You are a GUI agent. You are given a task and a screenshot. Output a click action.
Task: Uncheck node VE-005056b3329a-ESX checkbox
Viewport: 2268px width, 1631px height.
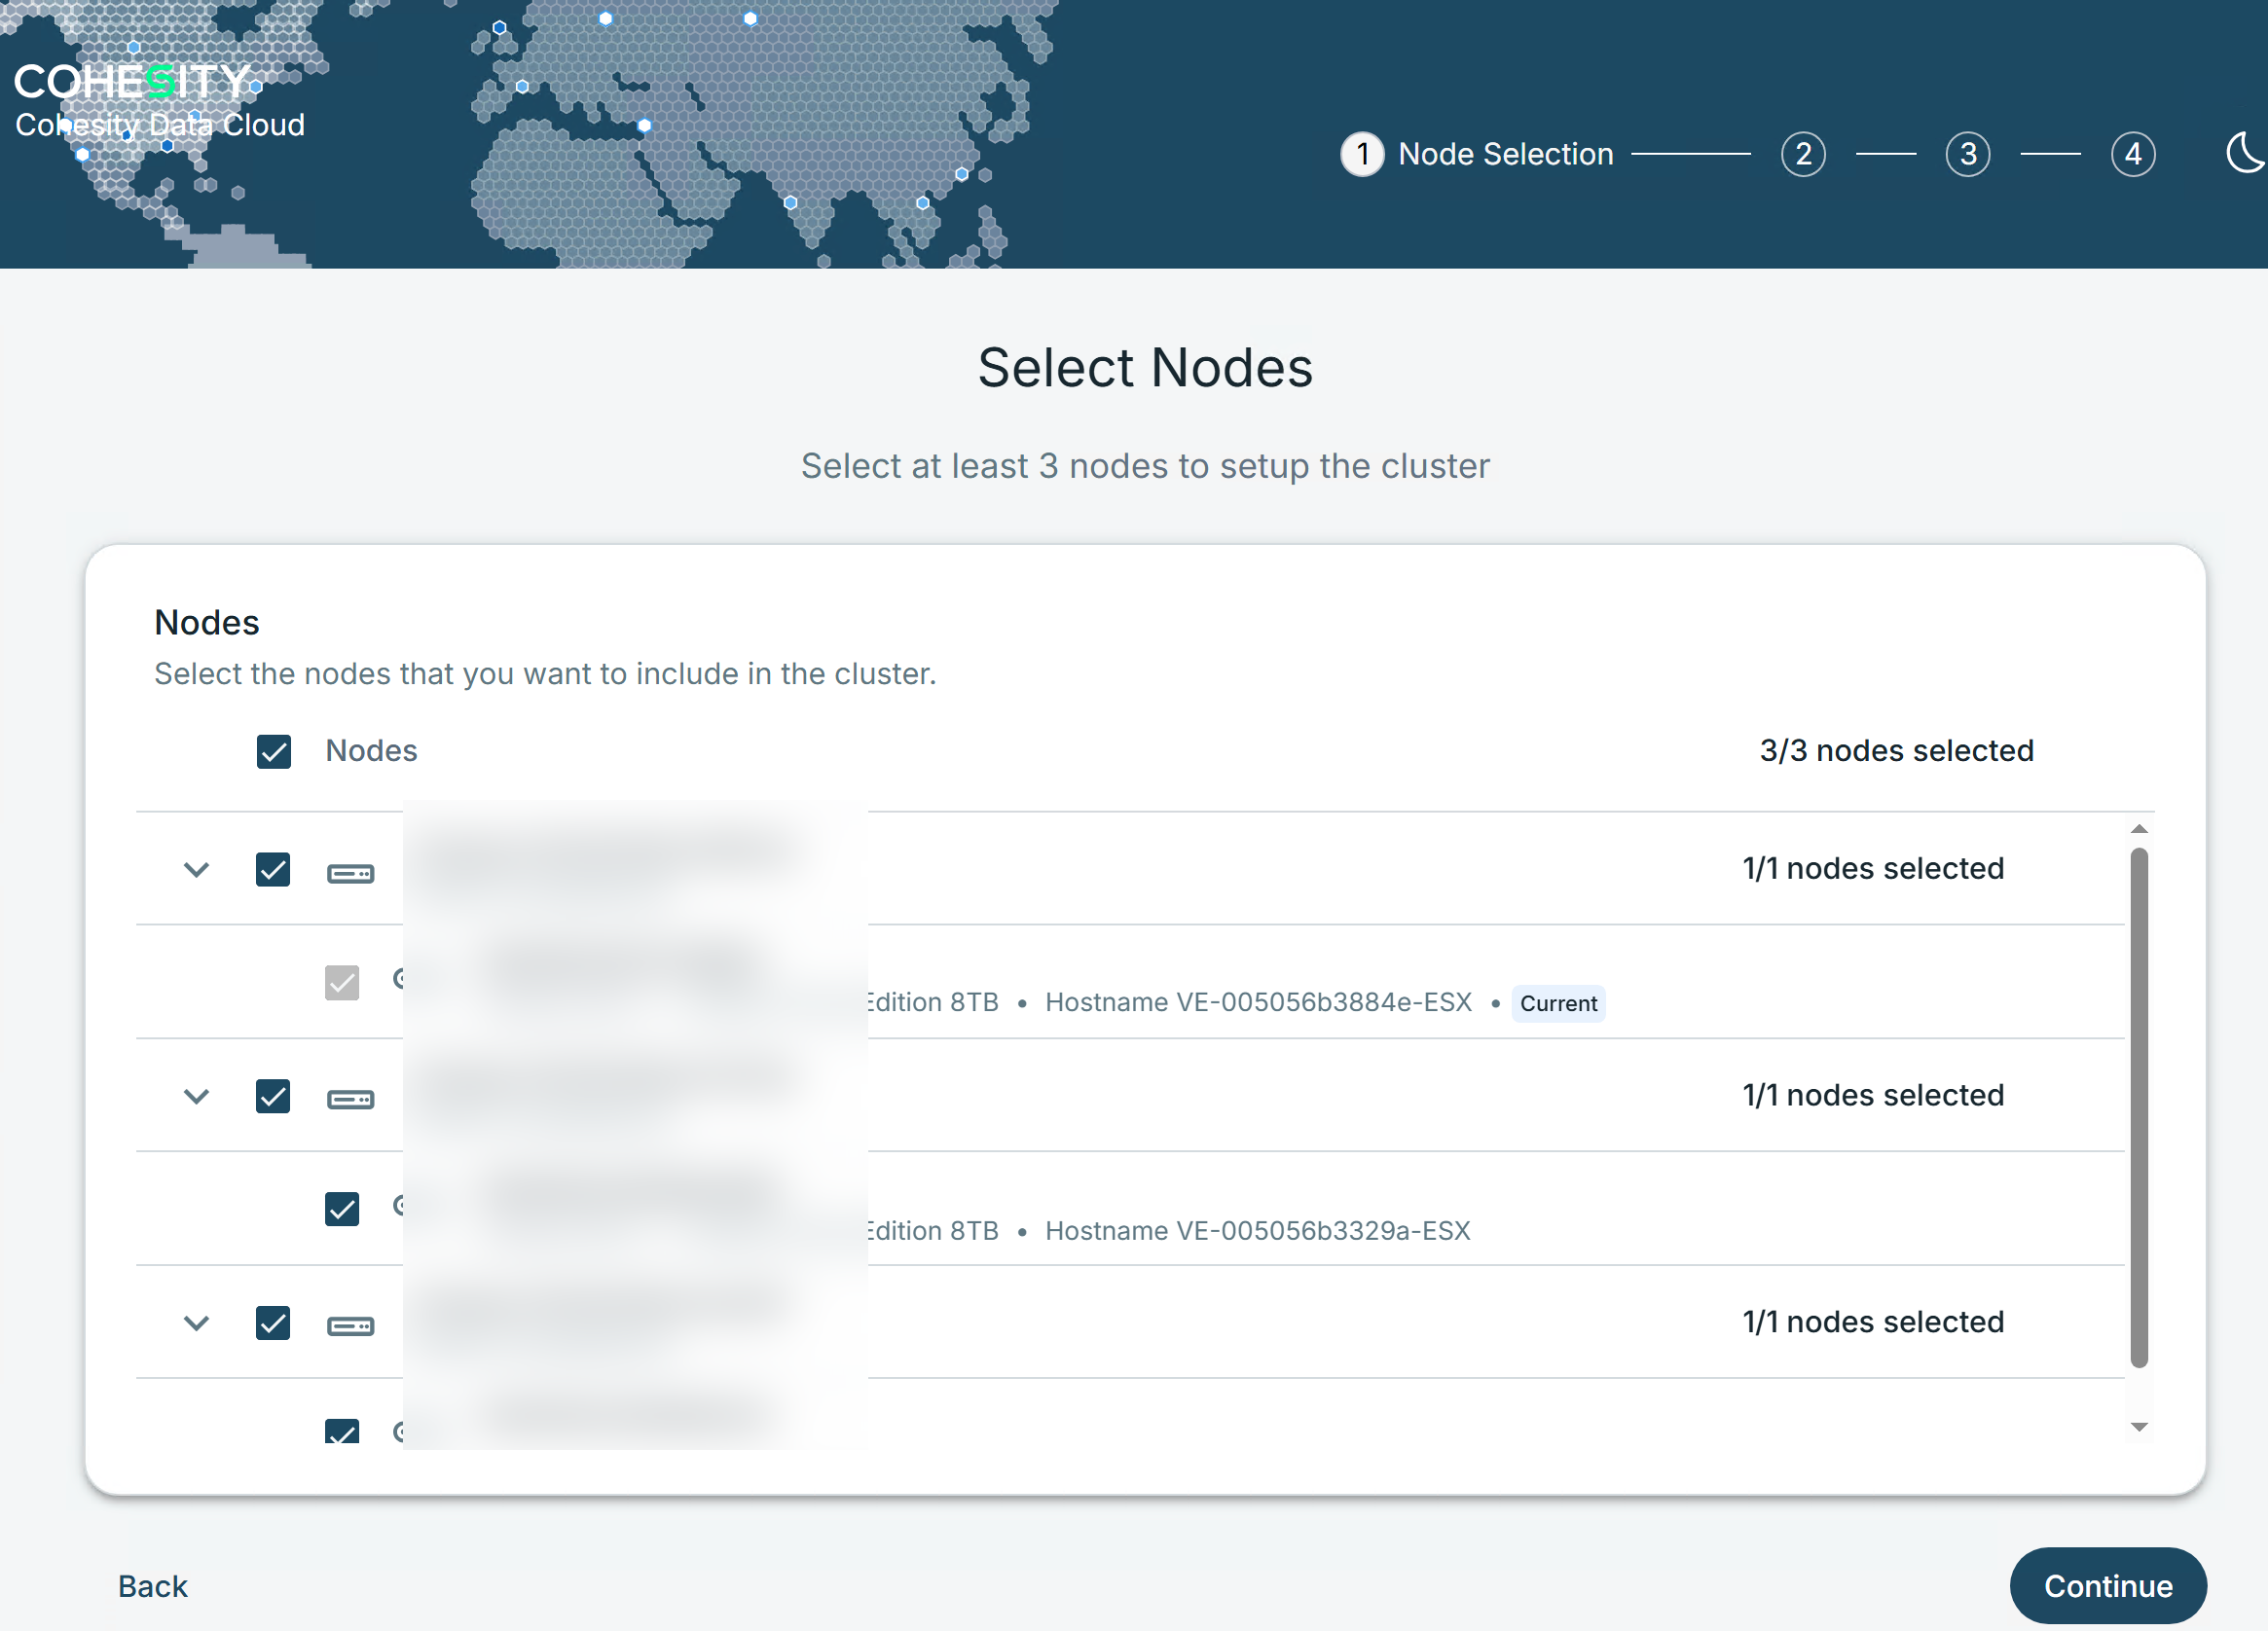[x=342, y=1208]
